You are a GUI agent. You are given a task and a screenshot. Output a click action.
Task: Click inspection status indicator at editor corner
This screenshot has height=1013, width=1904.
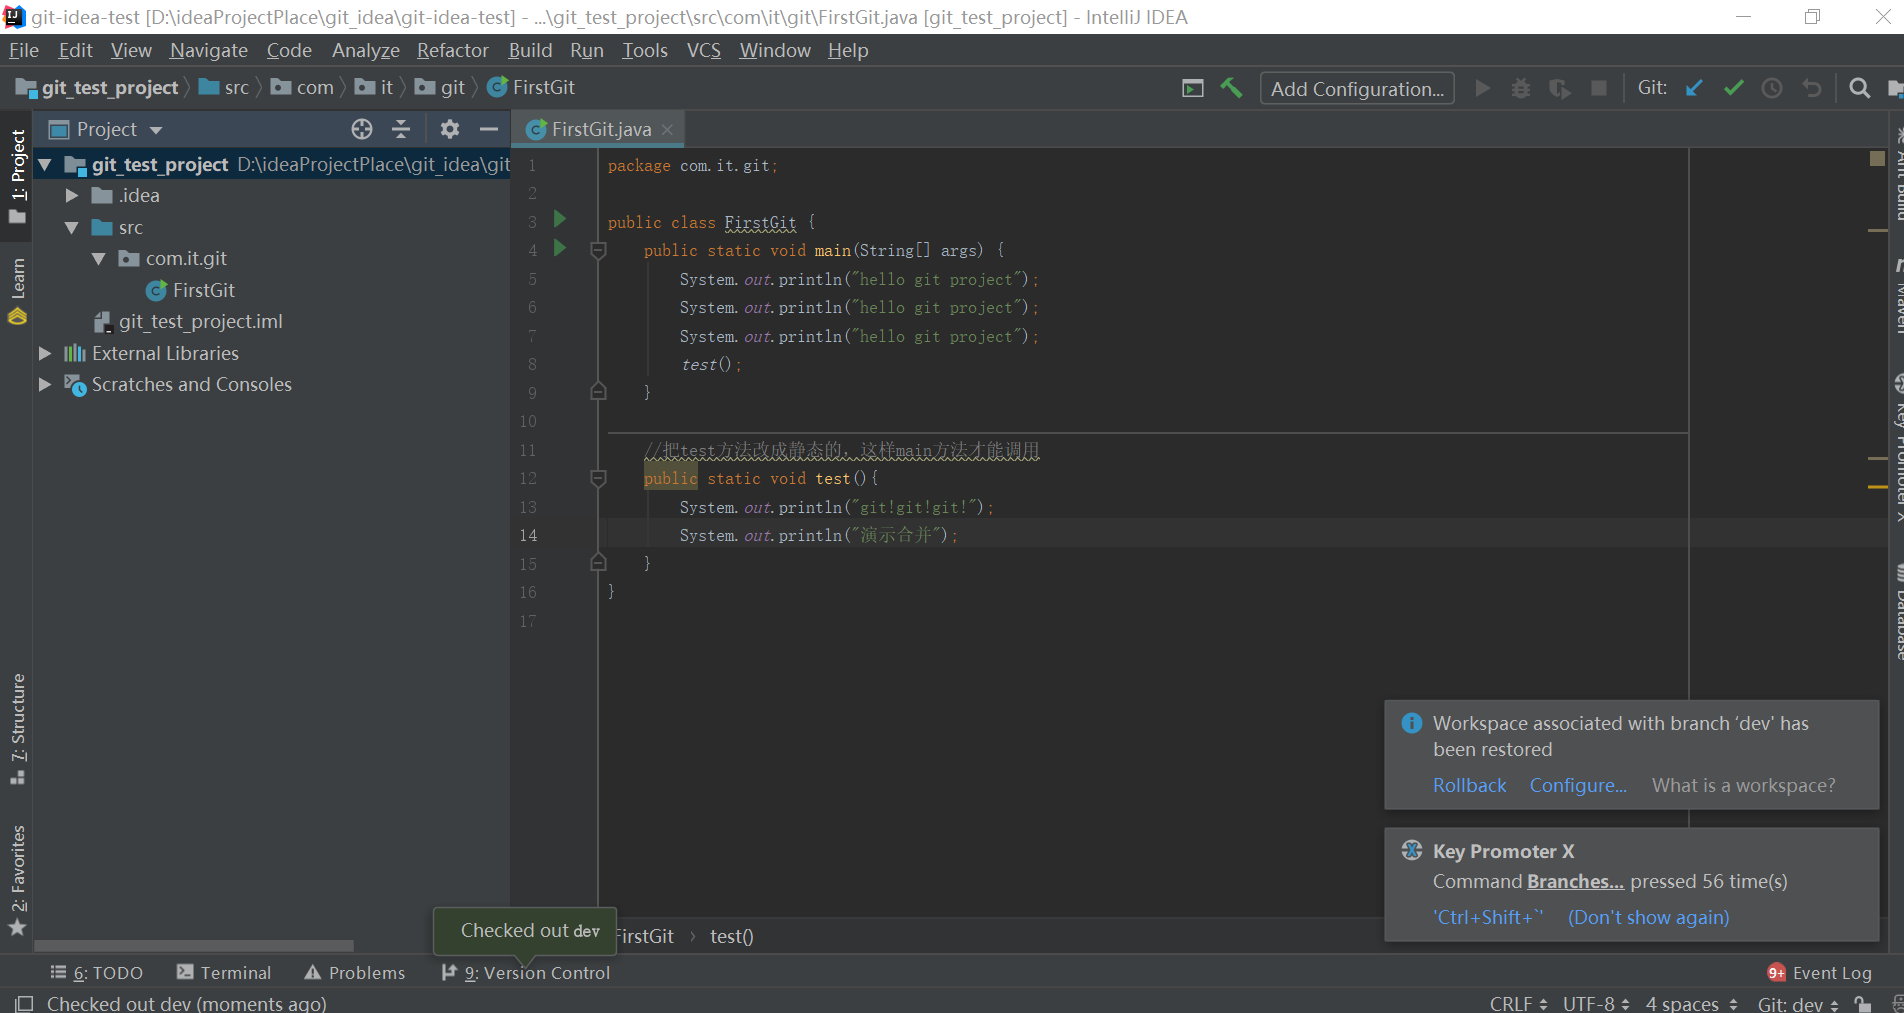coord(1877,158)
